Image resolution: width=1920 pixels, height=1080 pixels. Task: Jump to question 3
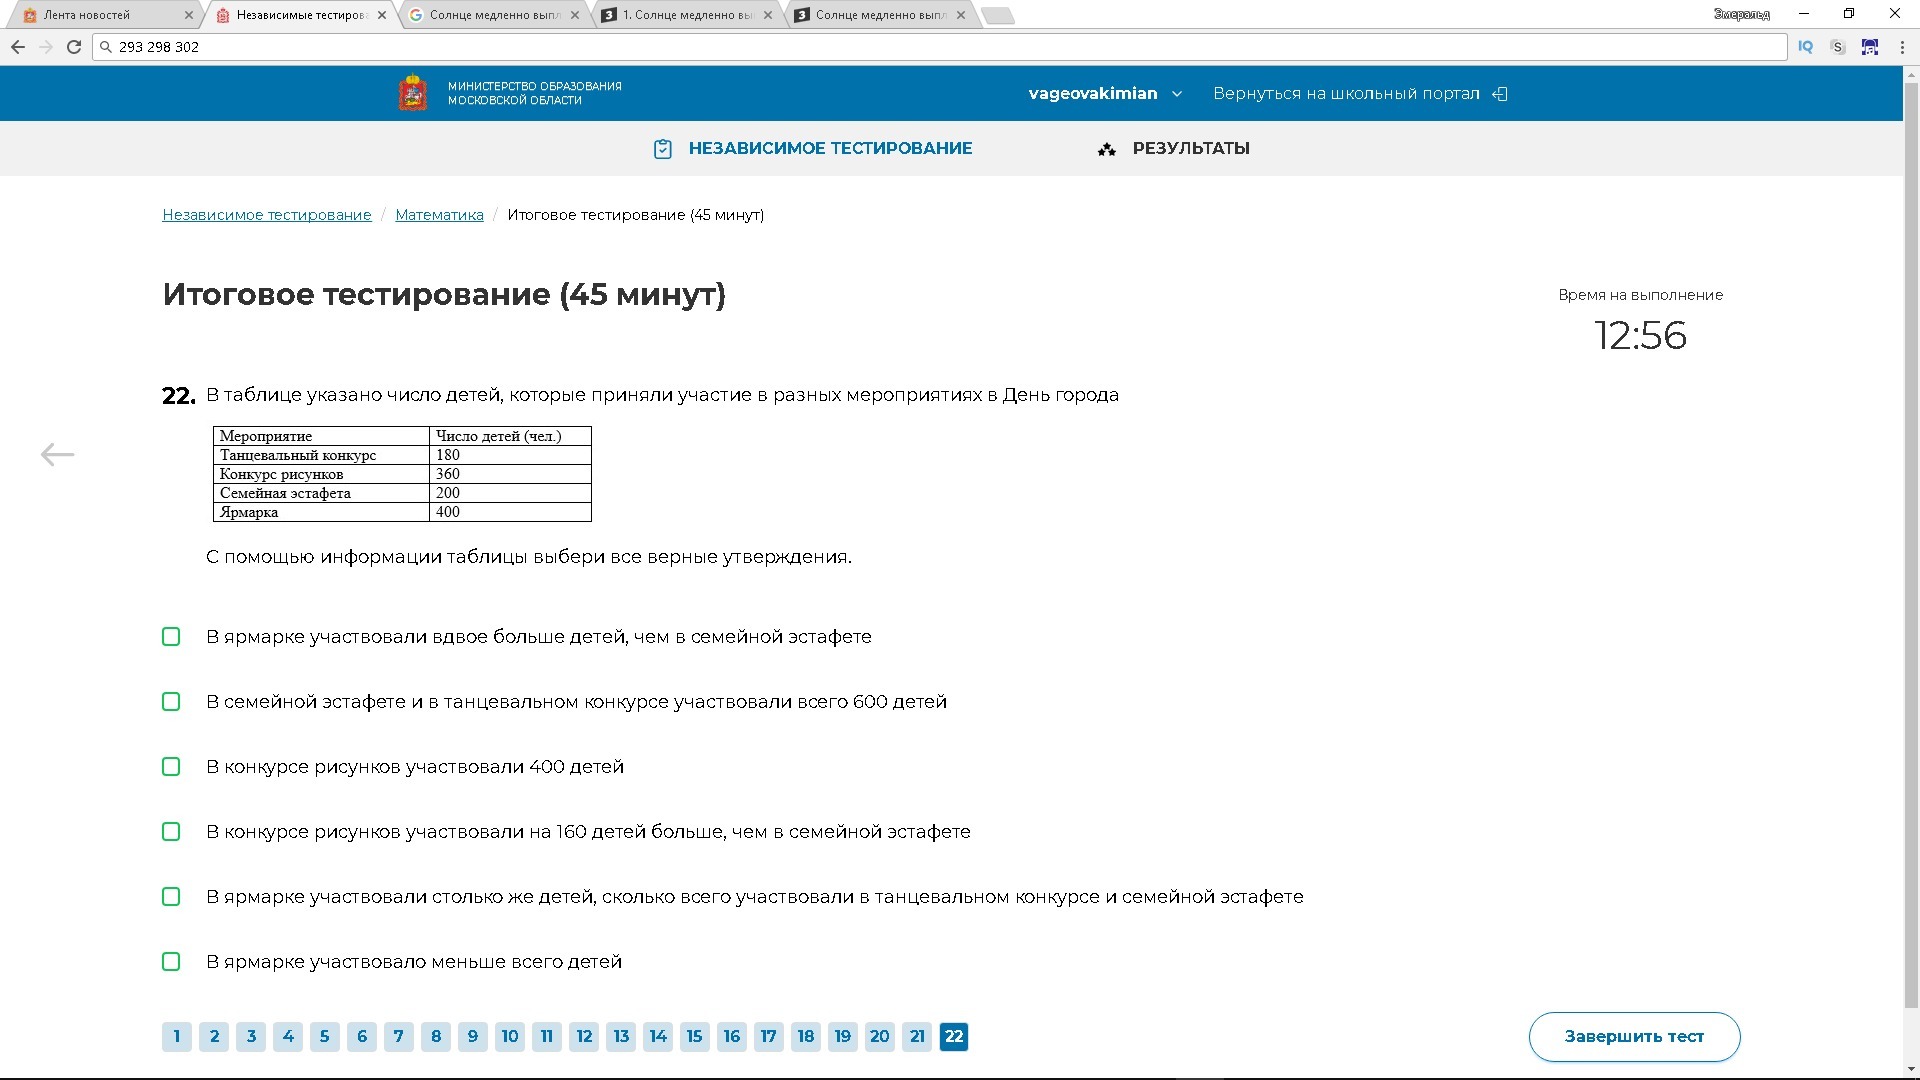point(251,1037)
